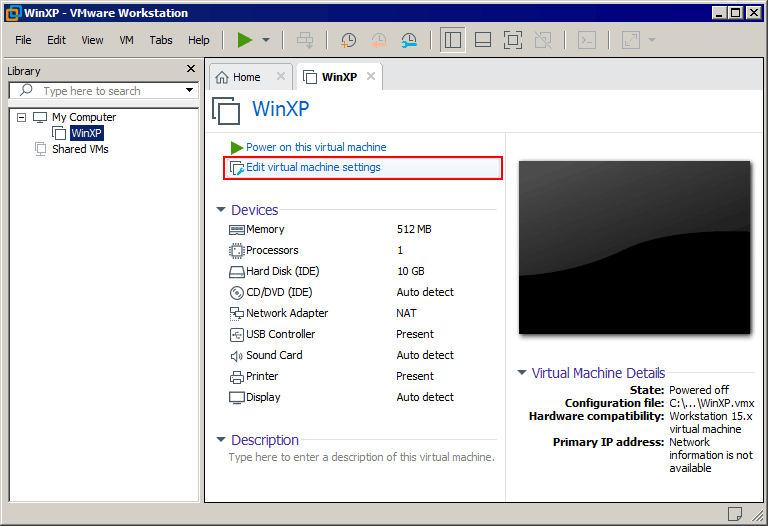Open the VM menu
Viewport: 768px width, 526px height.
(126, 40)
